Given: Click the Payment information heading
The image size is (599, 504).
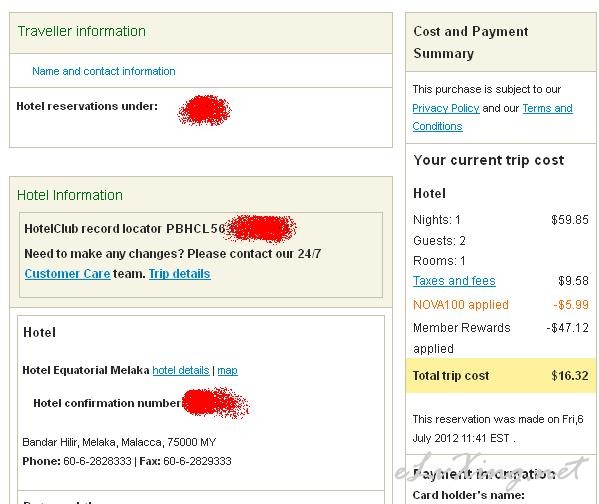Looking at the screenshot, I should point(484,474).
